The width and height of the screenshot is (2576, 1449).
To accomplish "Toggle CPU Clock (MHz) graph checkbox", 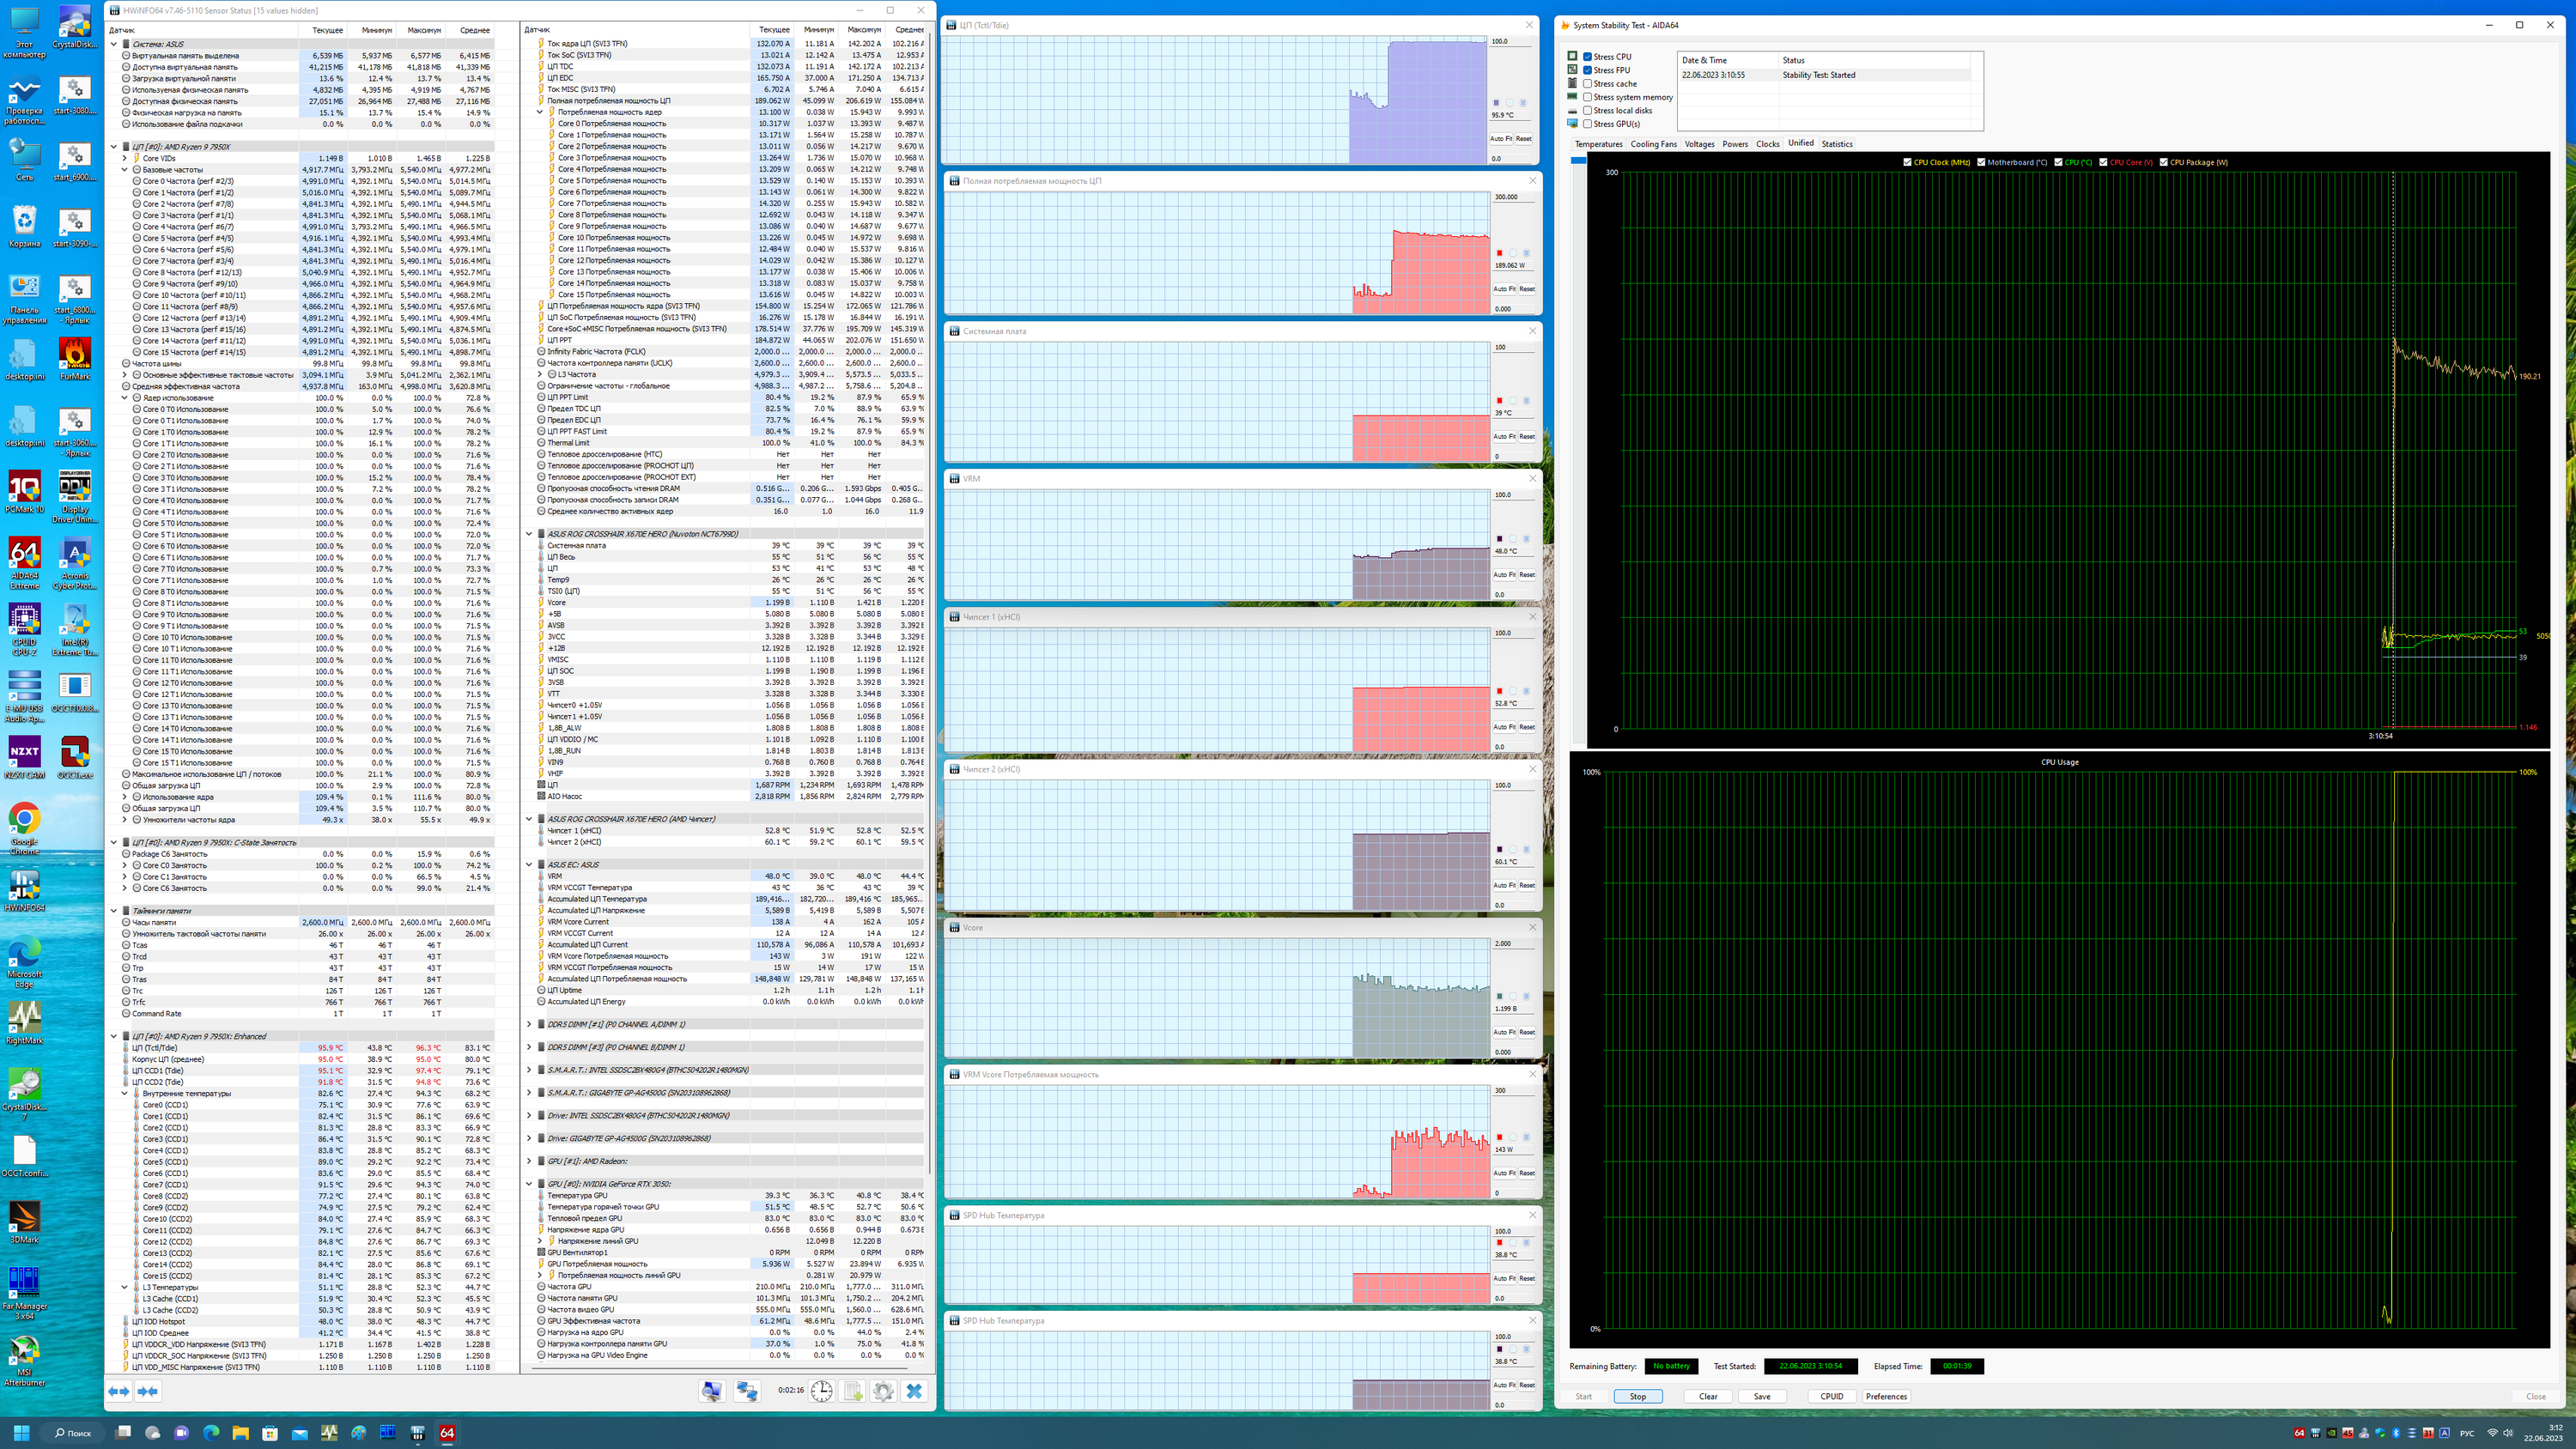I will point(1907,162).
